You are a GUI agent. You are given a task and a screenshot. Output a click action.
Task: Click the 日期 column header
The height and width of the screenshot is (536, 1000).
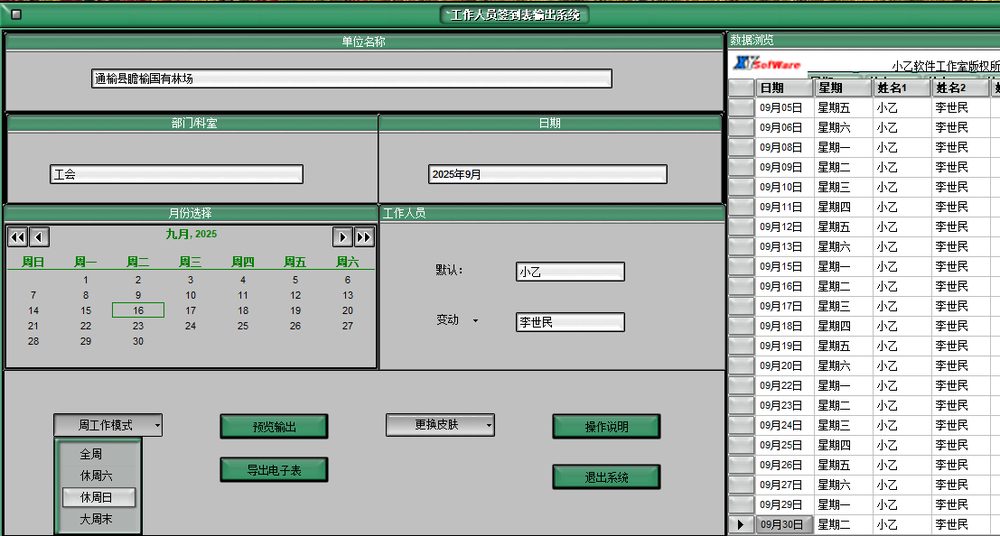click(784, 88)
